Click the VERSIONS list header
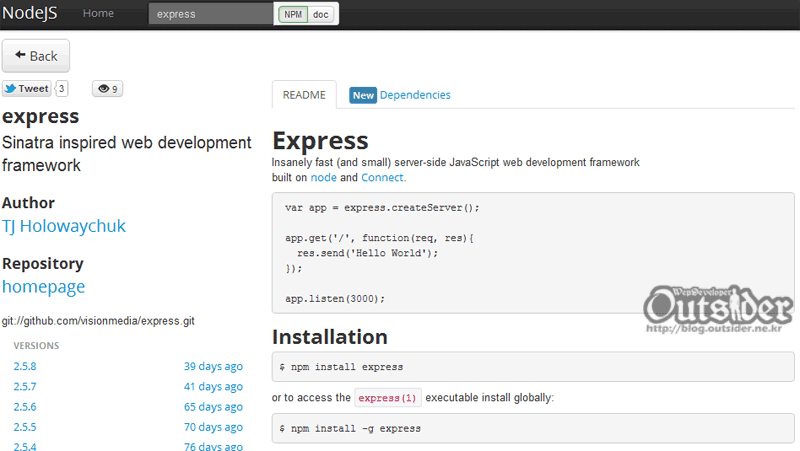Image resolution: width=800 pixels, height=451 pixels. (36, 346)
